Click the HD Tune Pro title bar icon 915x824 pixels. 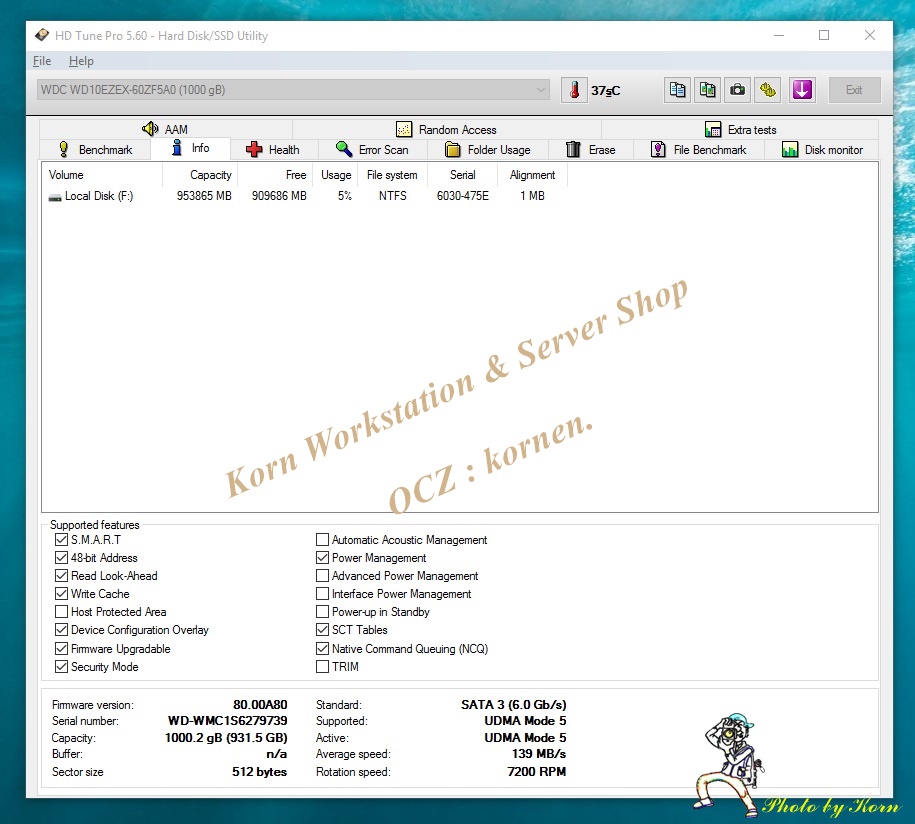(41, 36)
